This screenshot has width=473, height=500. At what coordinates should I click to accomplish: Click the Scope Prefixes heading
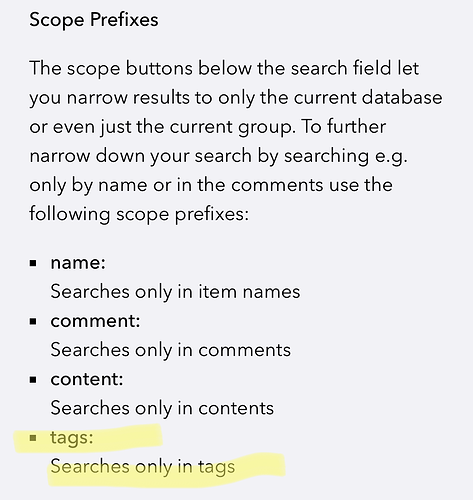click(94, 20)
